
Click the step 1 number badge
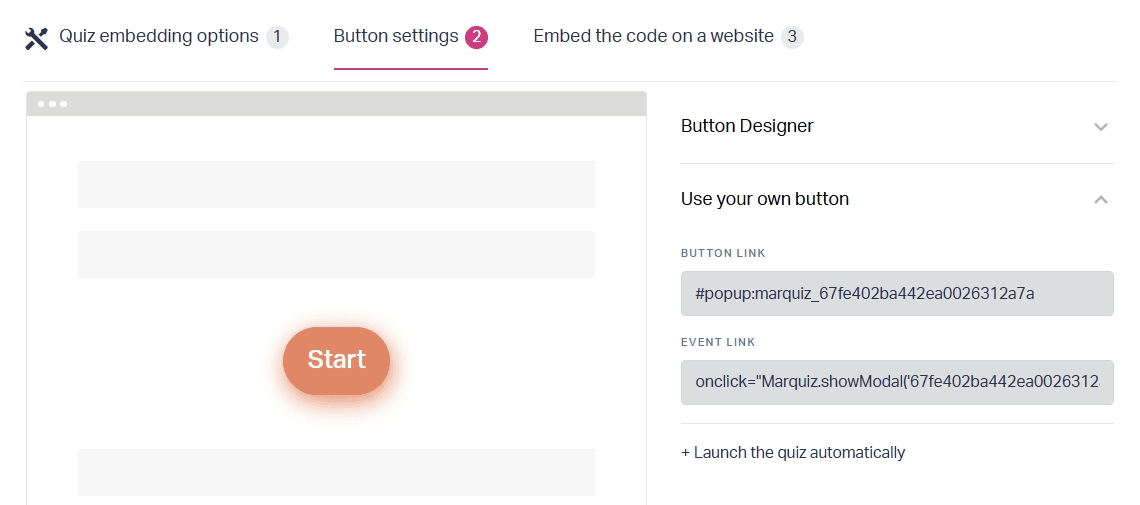(277, 37)
